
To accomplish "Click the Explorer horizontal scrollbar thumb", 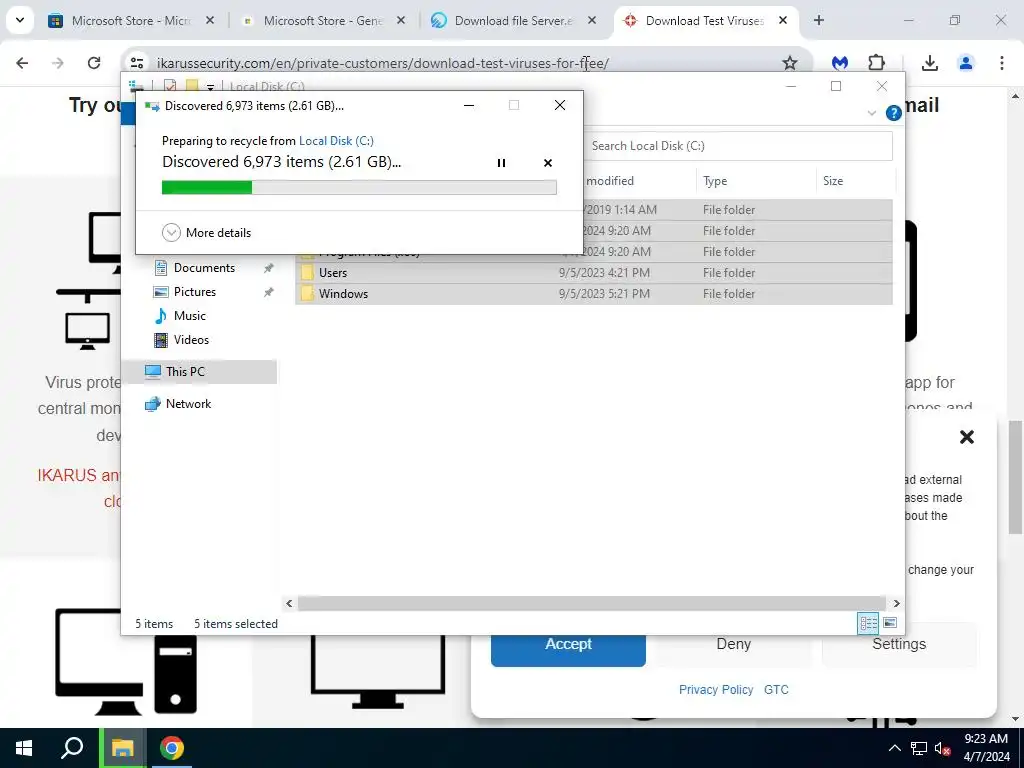I will [x=591, y=603].
